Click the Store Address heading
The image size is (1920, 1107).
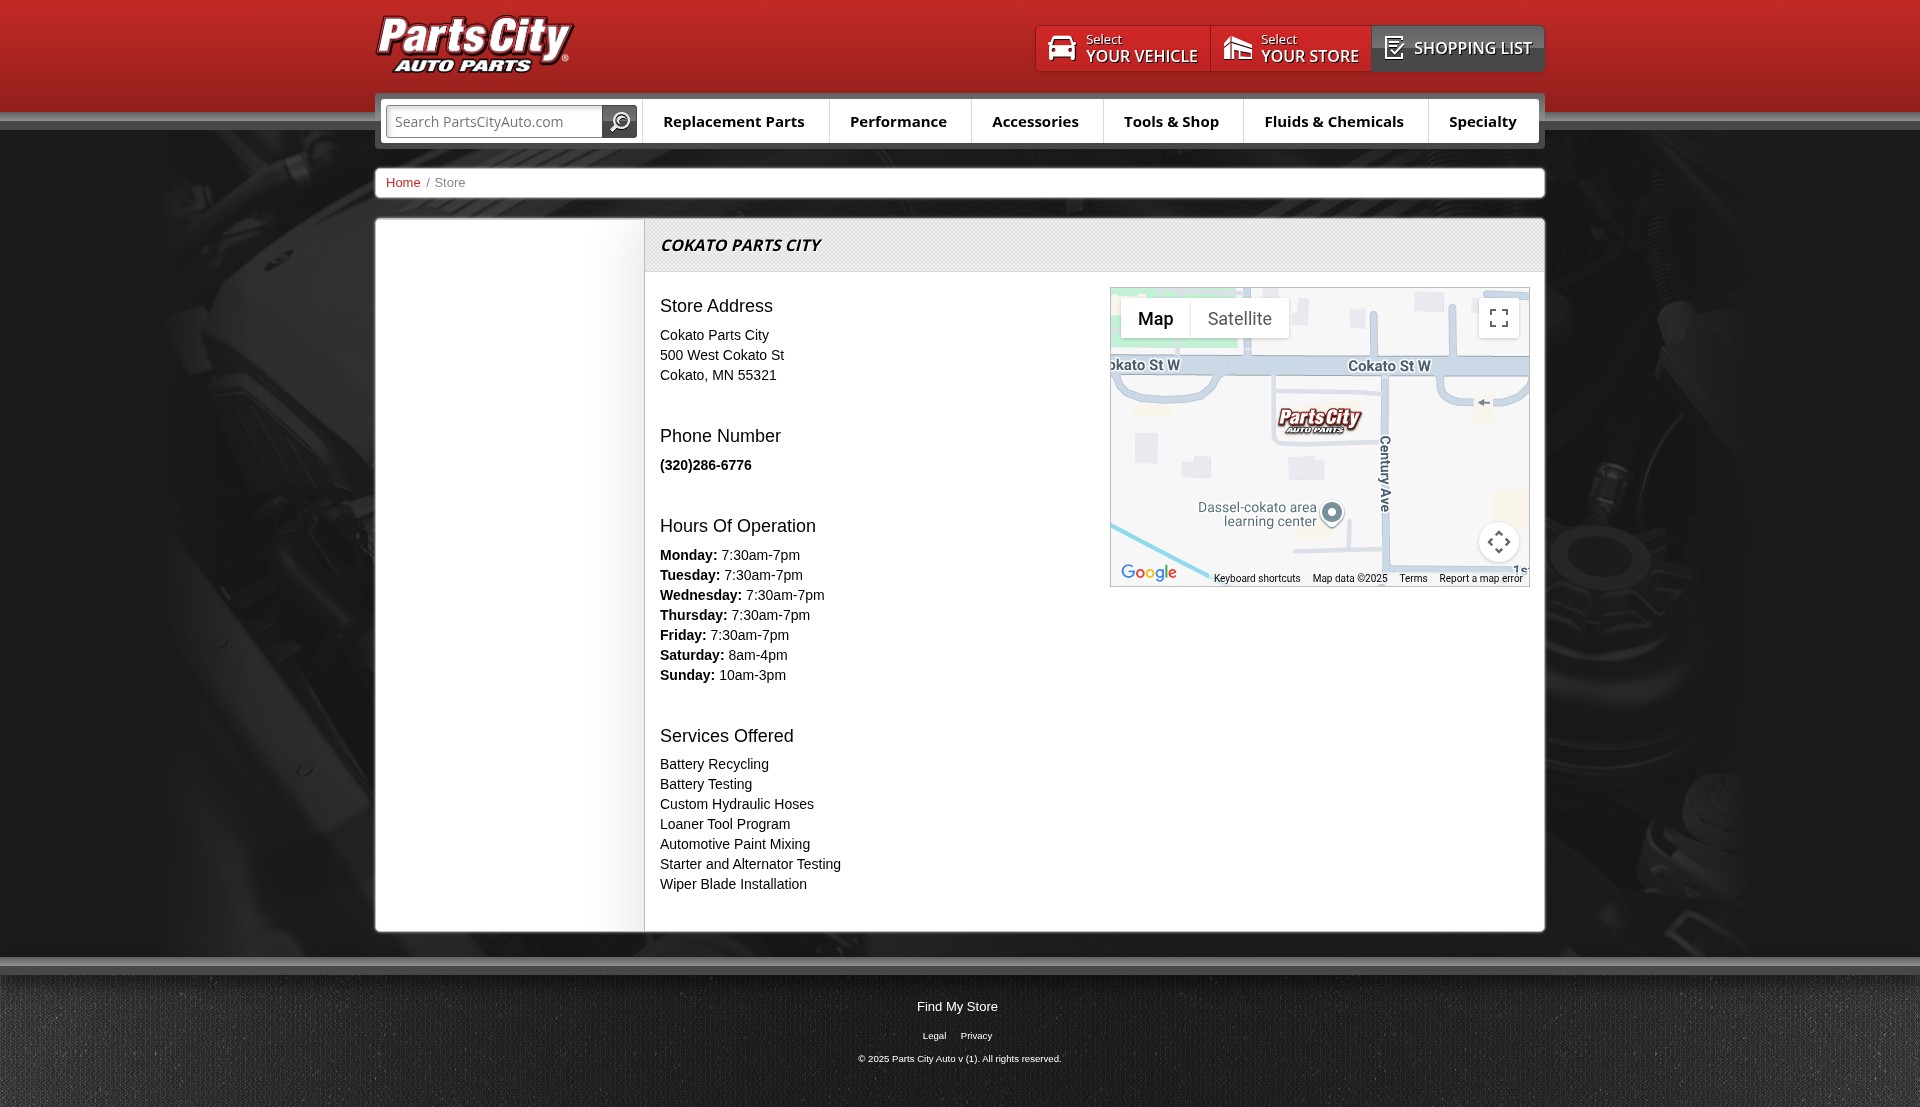(x=716, y=307)
